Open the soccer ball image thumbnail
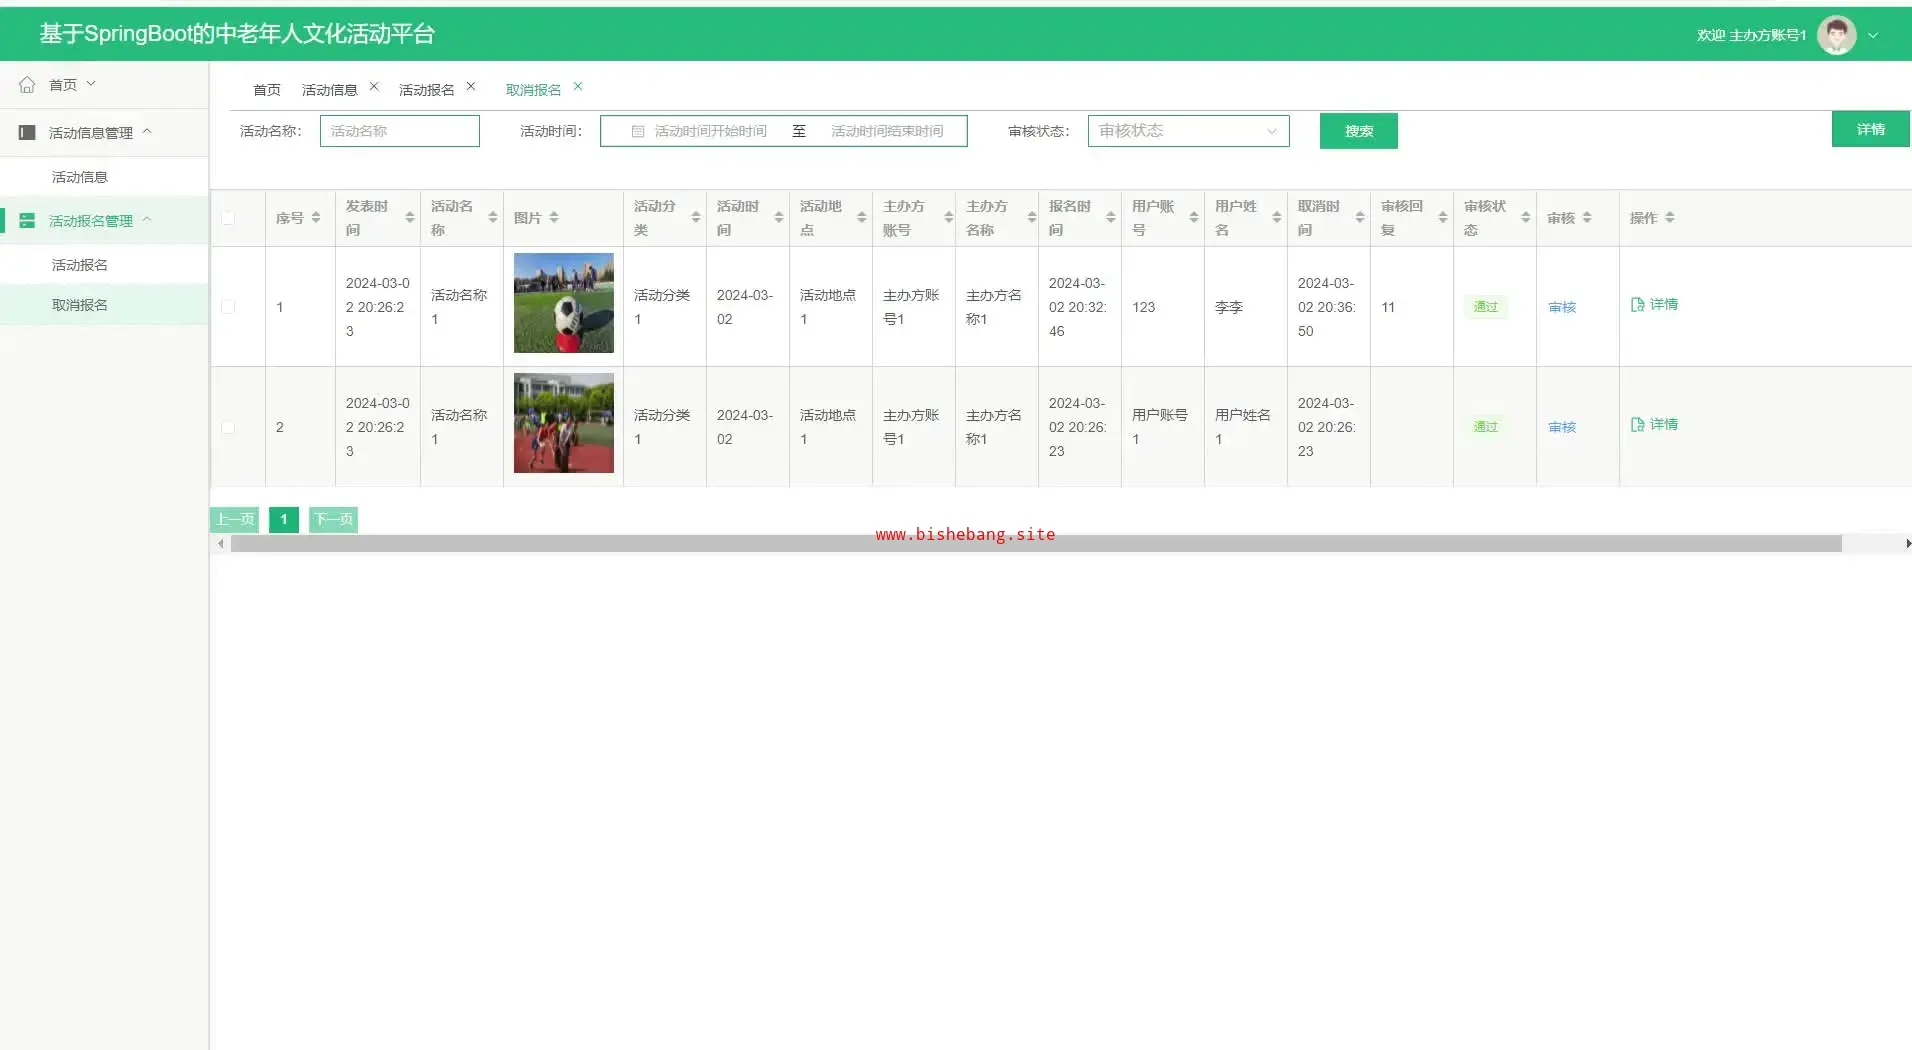The width and height of the screenshot is (1912, 1050). (564, 303)
